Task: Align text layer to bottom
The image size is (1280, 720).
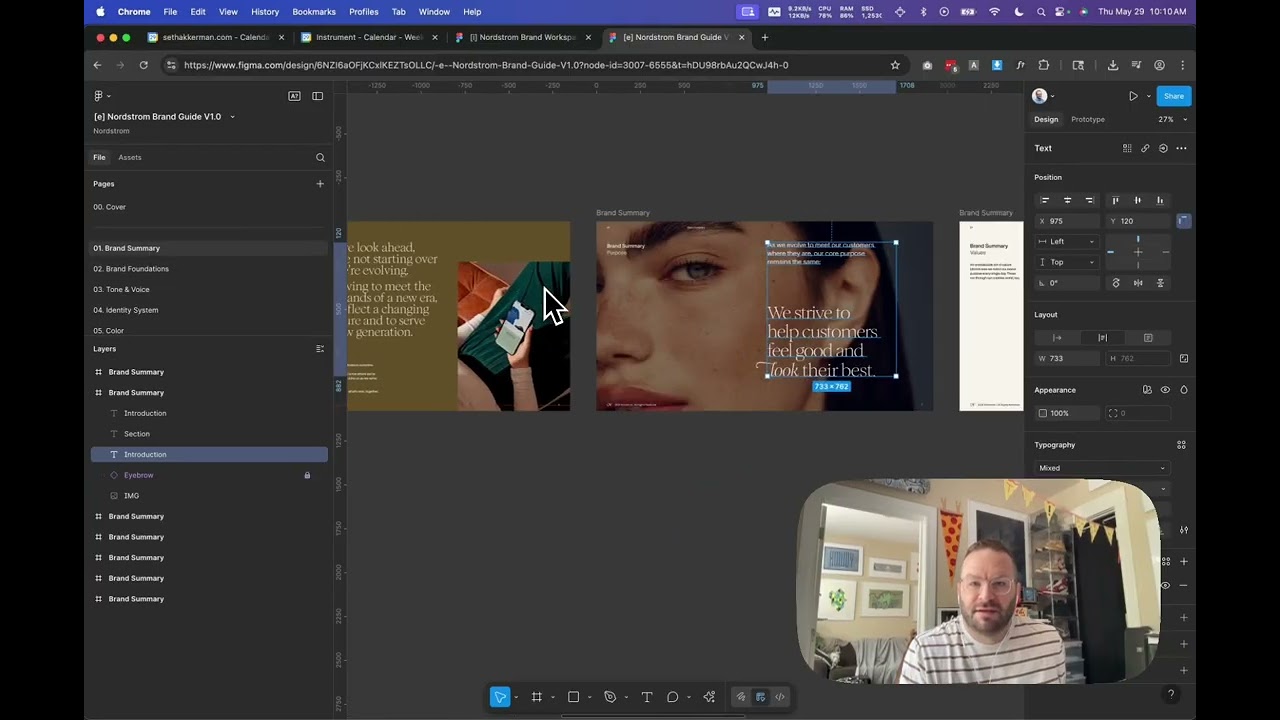Action: coord(1160,200)
